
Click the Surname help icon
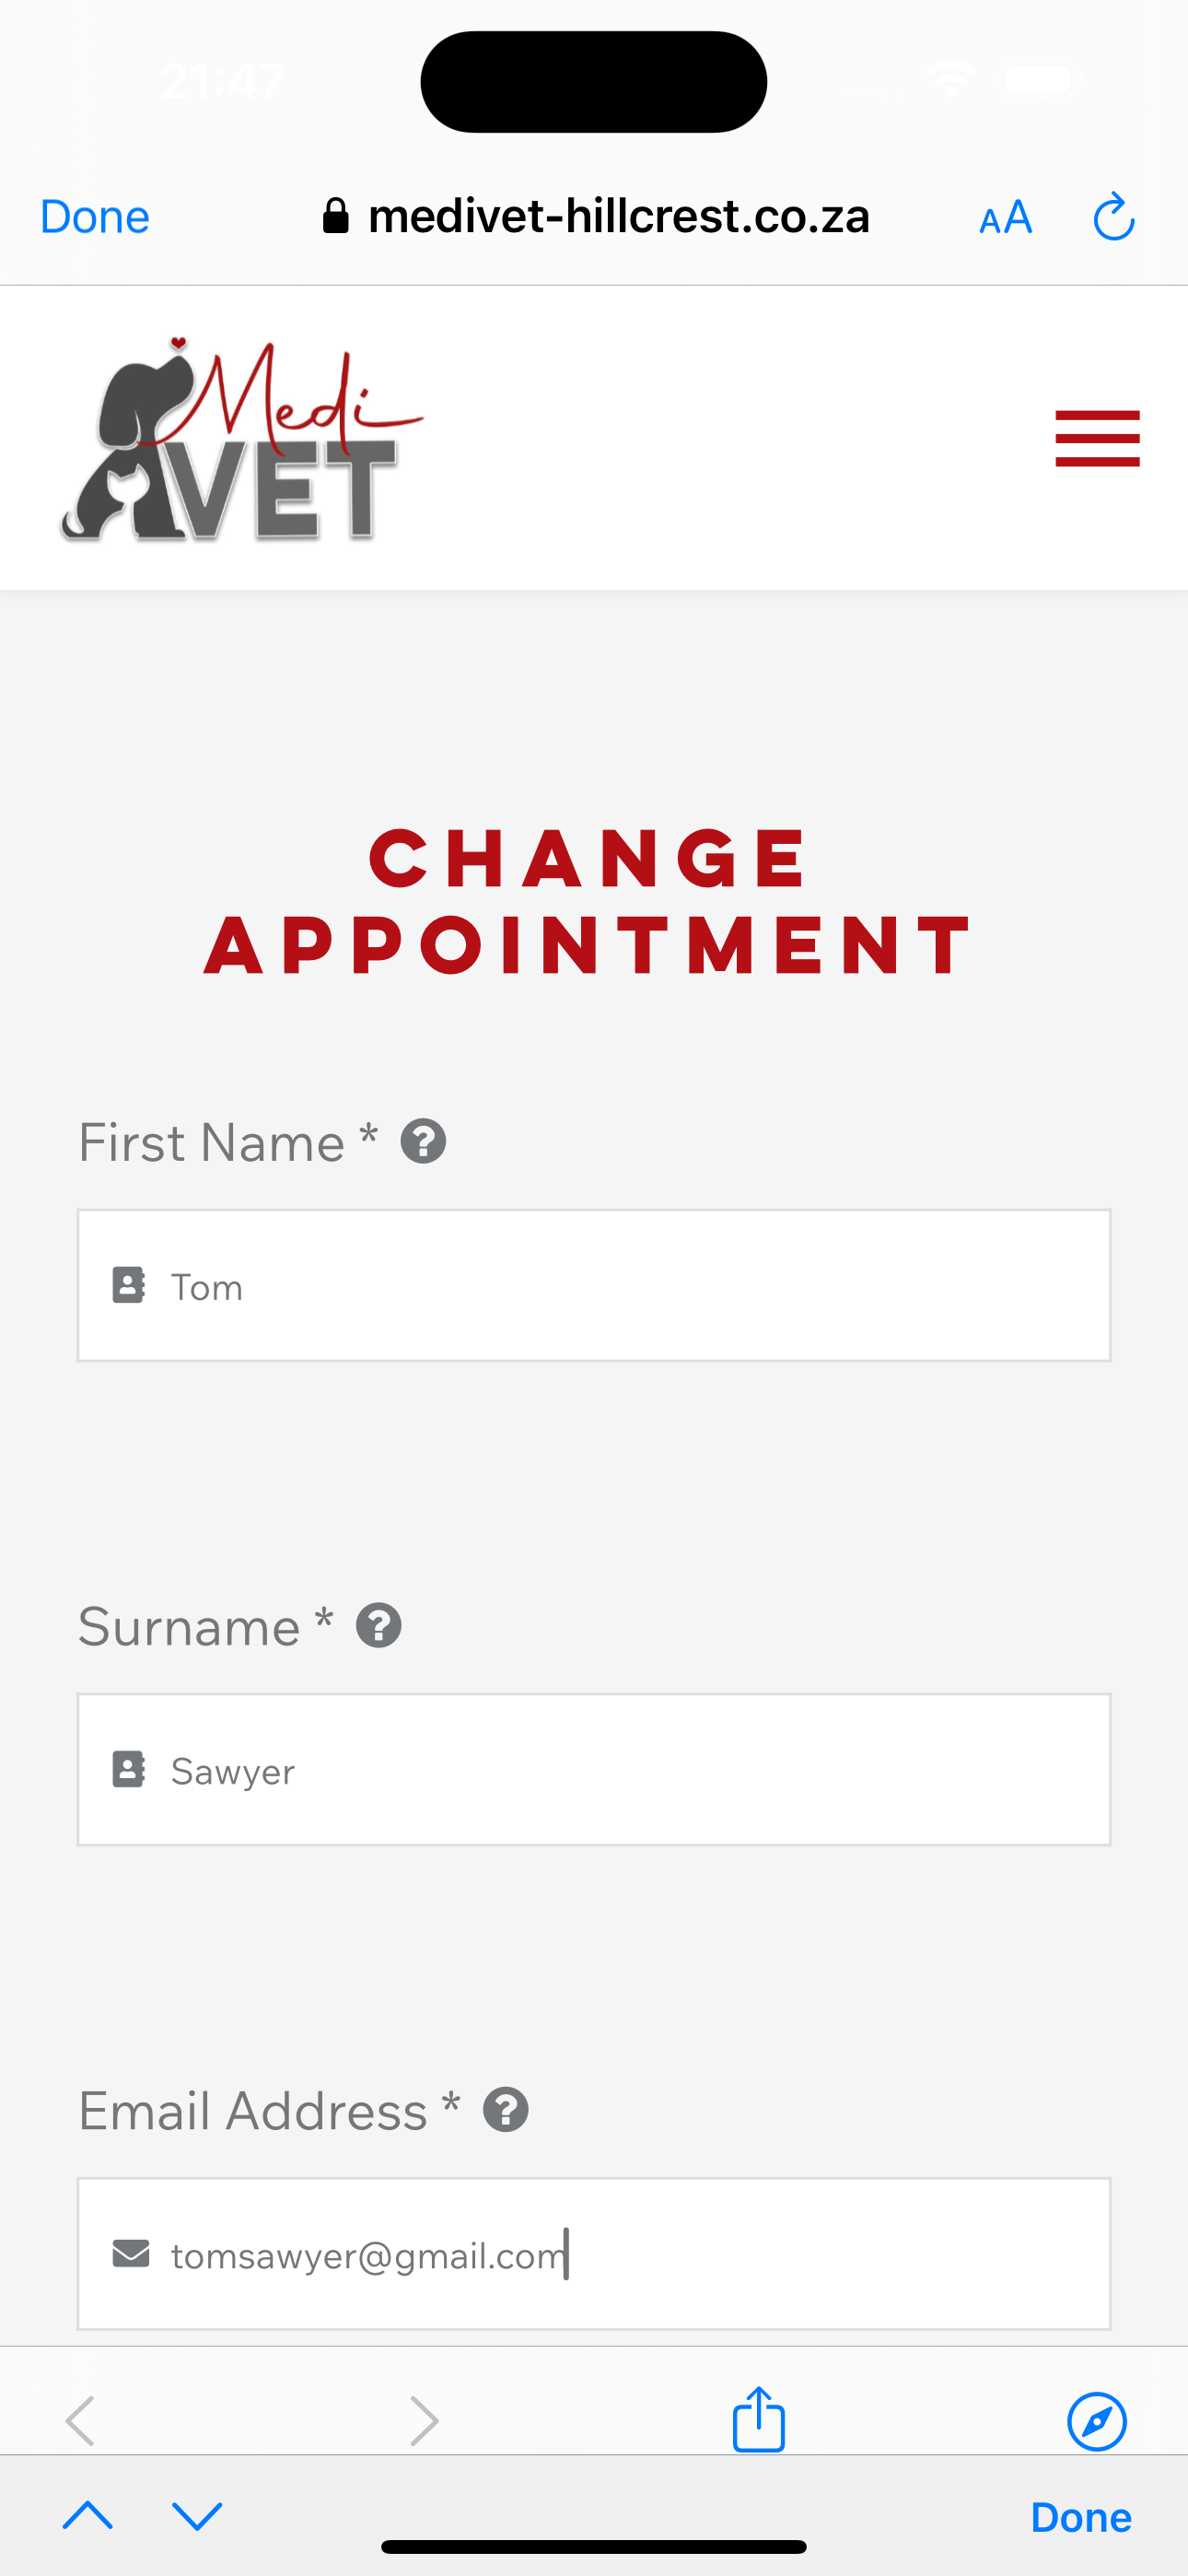379,1625
